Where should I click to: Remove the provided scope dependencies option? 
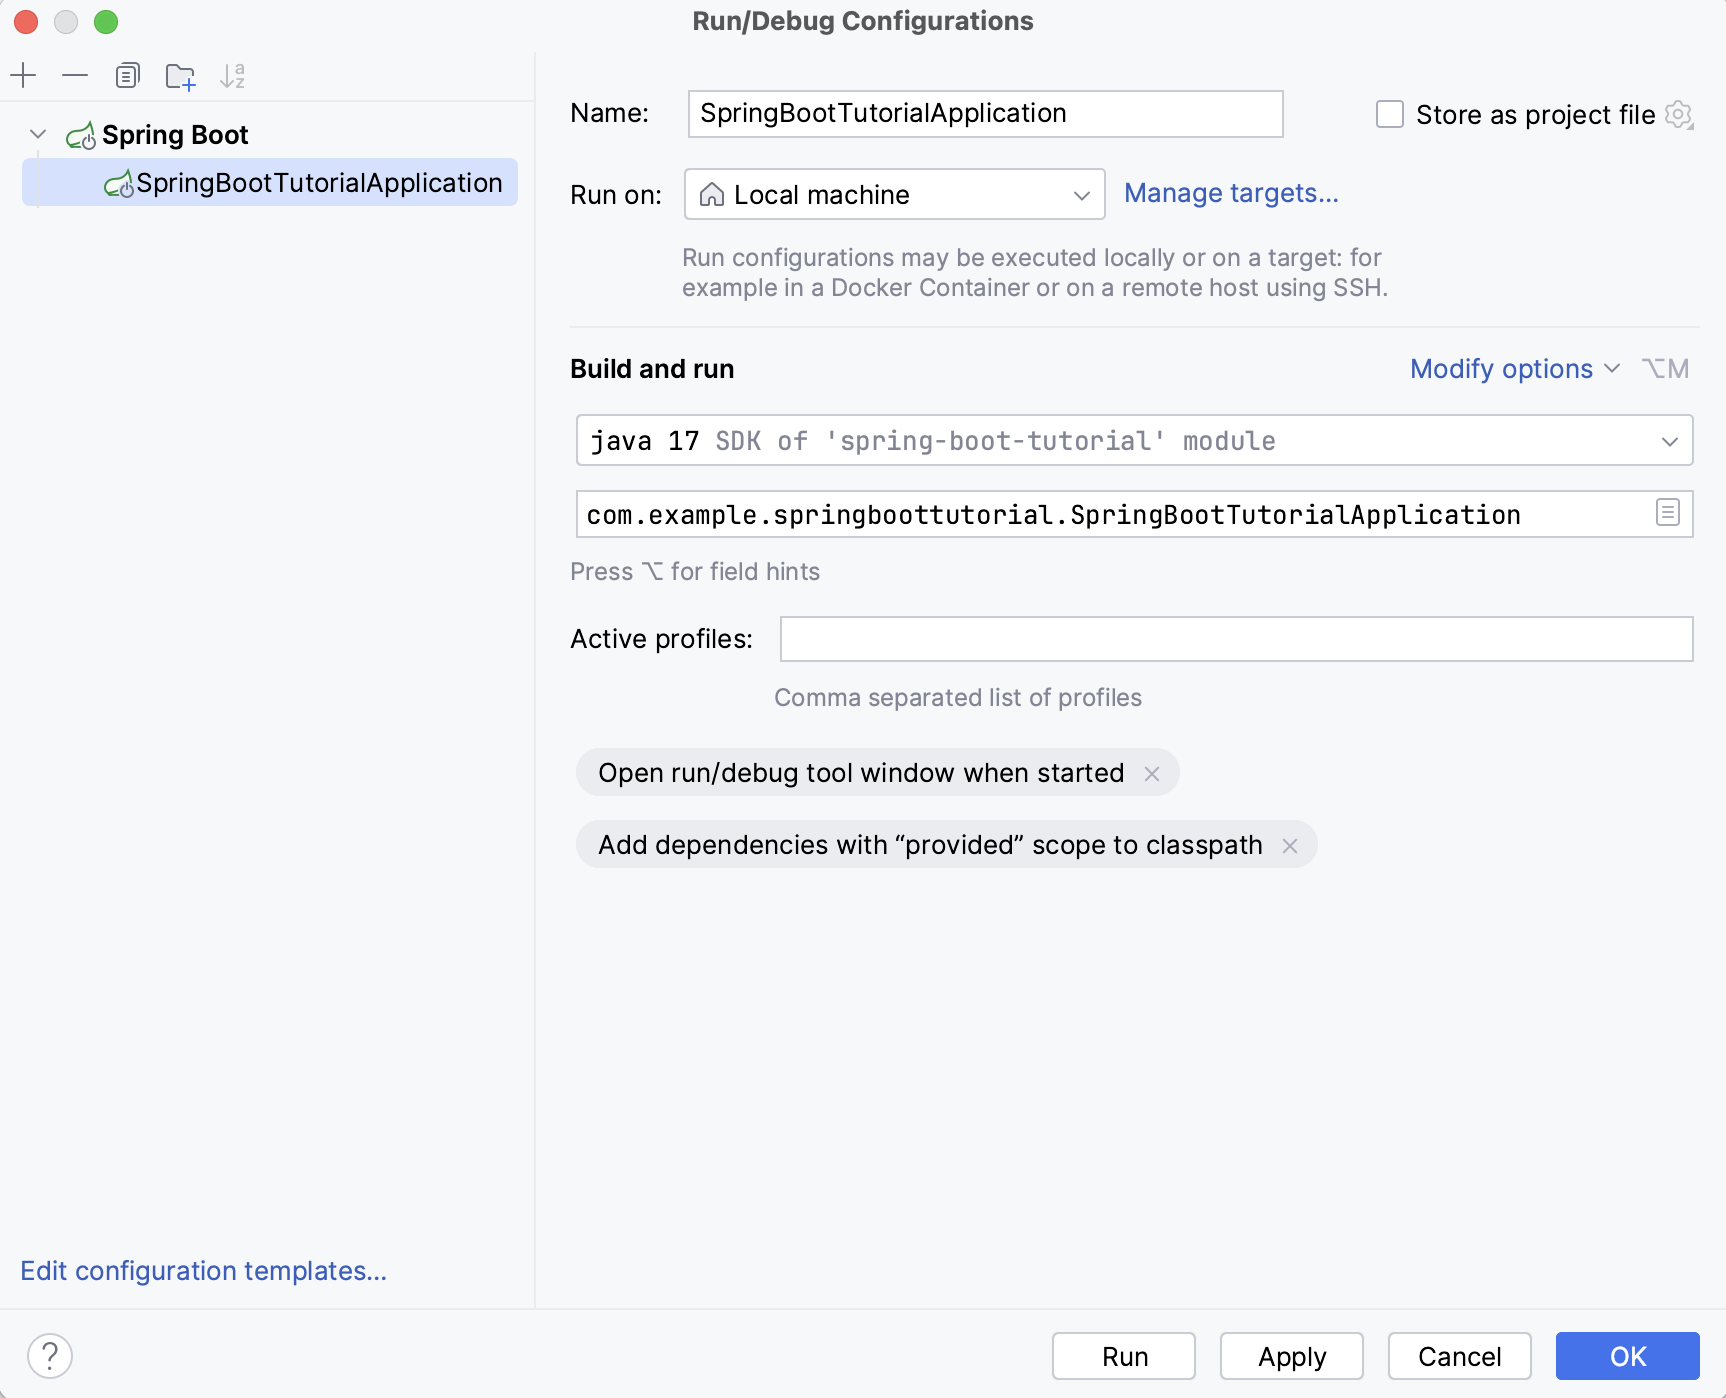pyautogui.click(x=1290, y=845)
